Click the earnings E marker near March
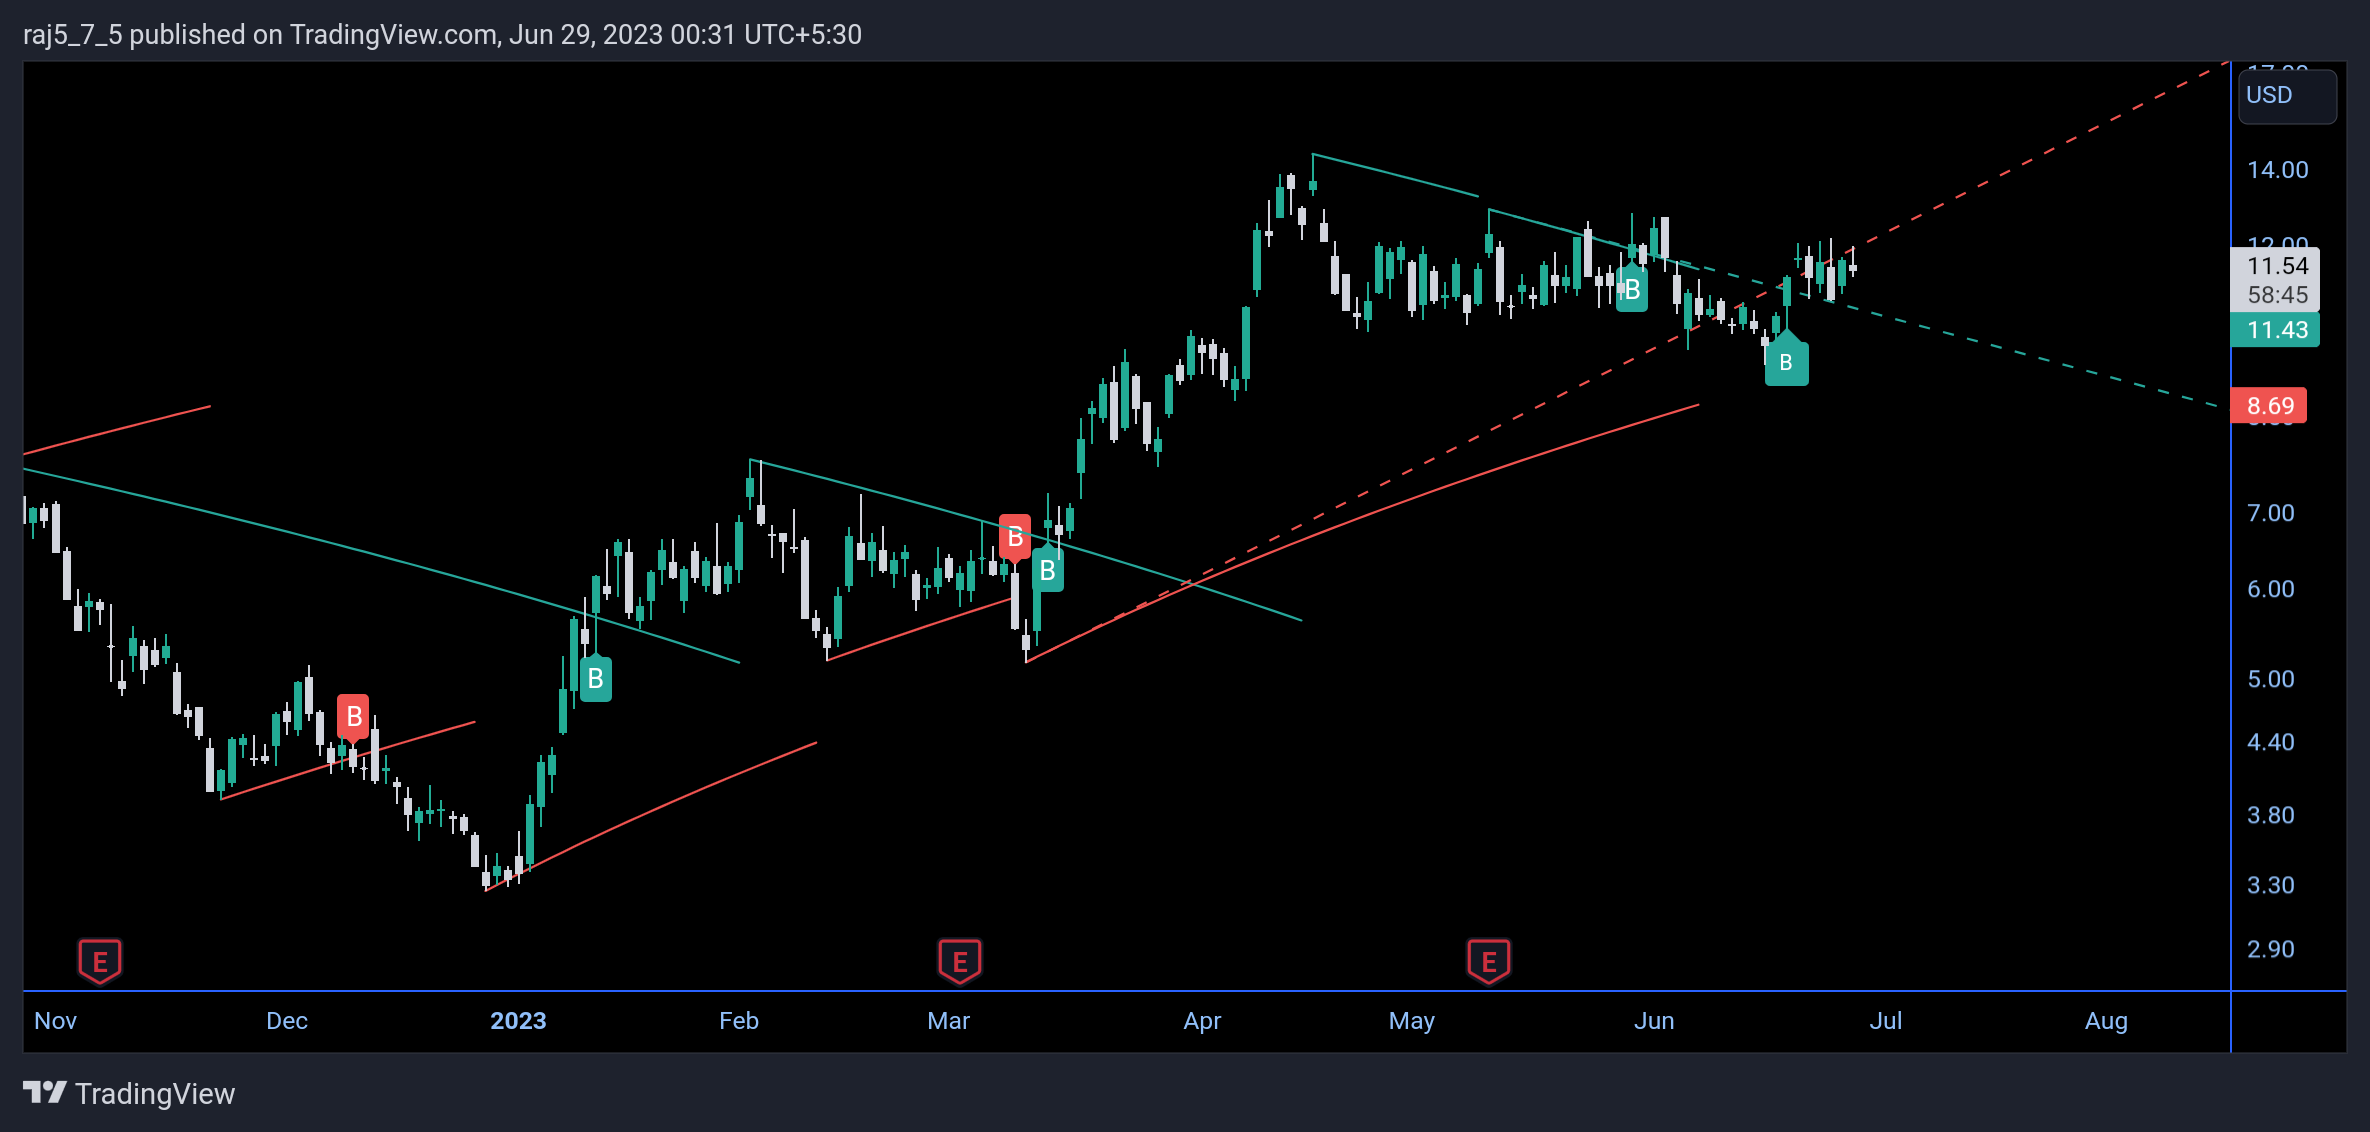The width and height of the screenshot is (2370, 1132). tap(960, 961)
